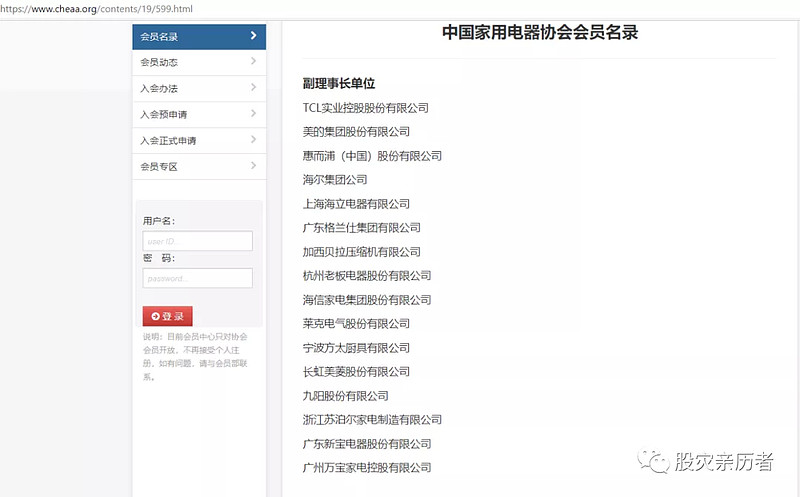Open the 入会正式申请 sidebar menu item
The width and height of the screenshot is (800, 497).
tap(199, 141)
